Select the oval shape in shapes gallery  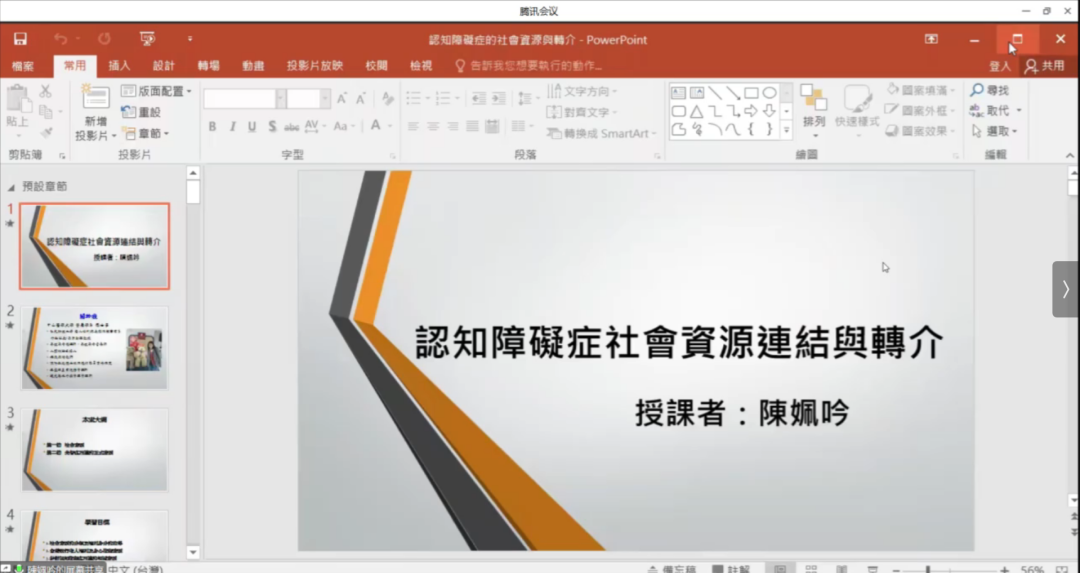pyautogui.click(x=769, y=93)
